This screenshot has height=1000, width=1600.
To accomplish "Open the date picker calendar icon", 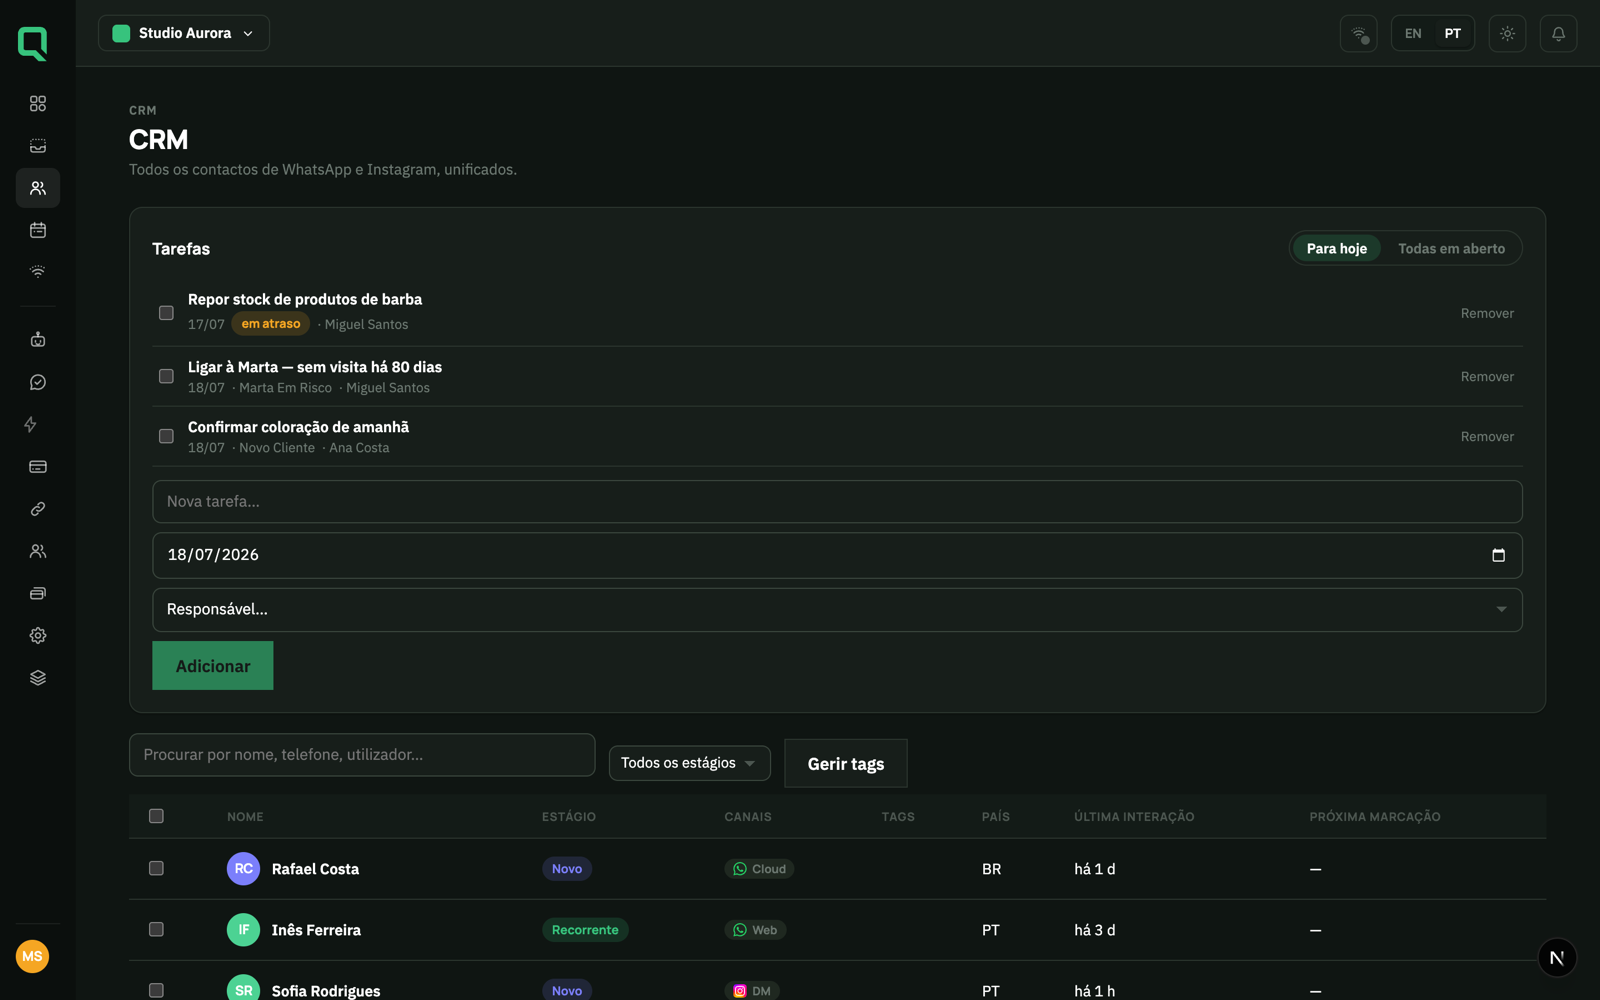I will [x=1498, y=555].
